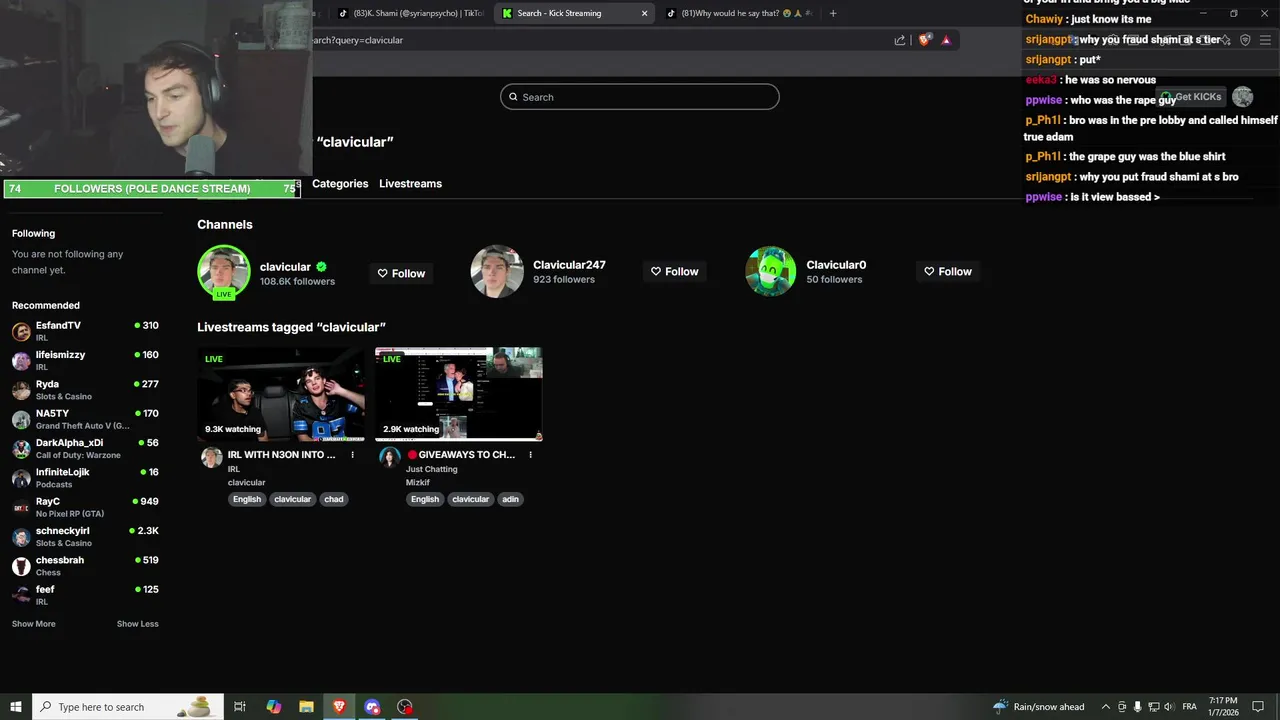This screenshot has height=720, width=1280.
Task: Open schneckyirl recommended channel avatar
Action: pos(21,537)
